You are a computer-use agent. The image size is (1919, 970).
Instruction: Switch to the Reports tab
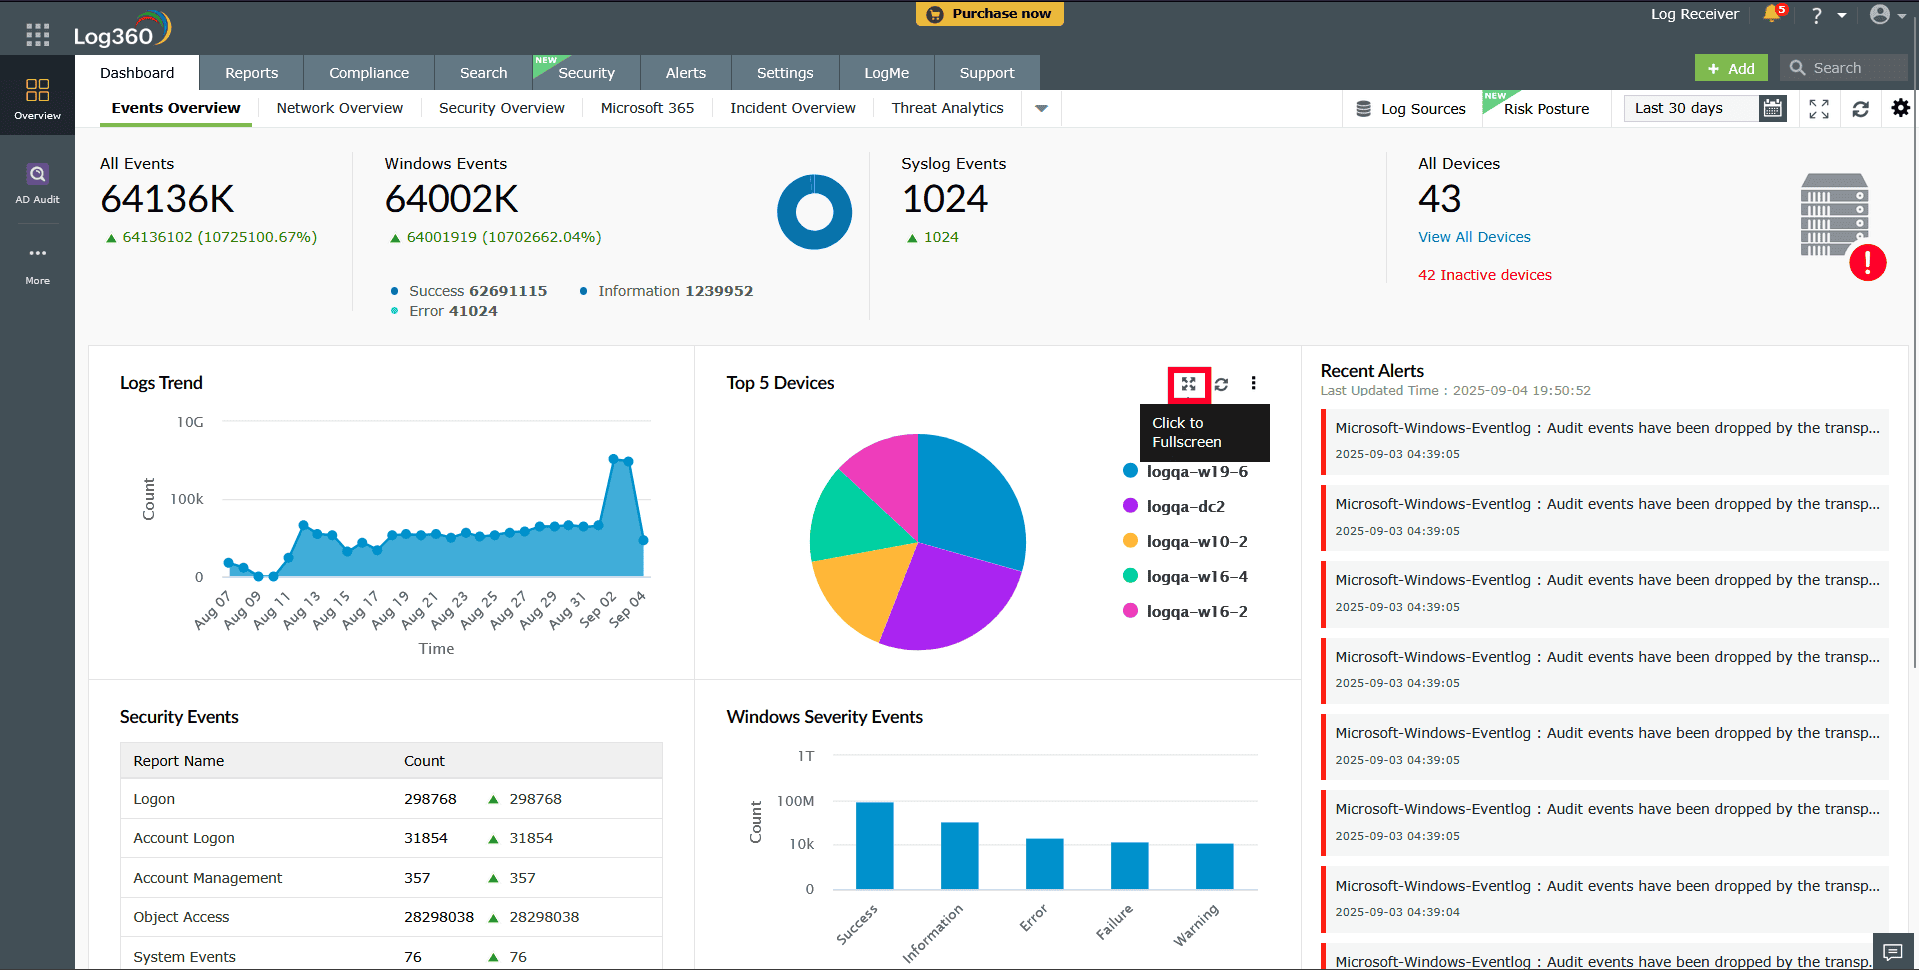point(252,73)
